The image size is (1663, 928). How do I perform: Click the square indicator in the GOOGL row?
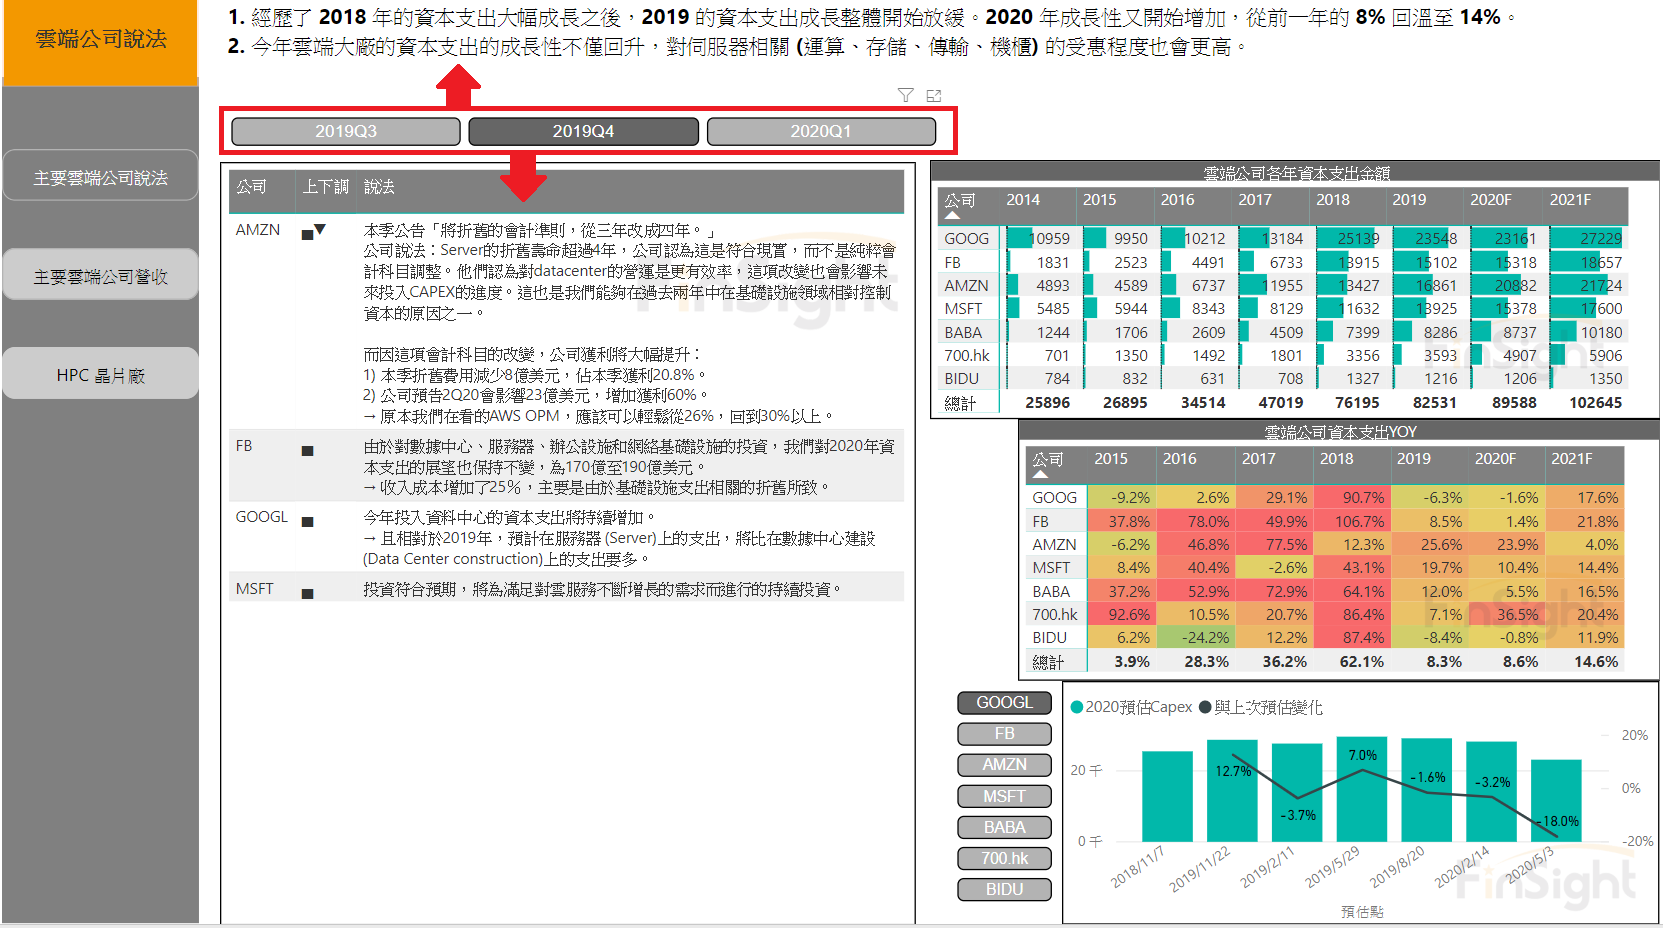click(308, 522)
